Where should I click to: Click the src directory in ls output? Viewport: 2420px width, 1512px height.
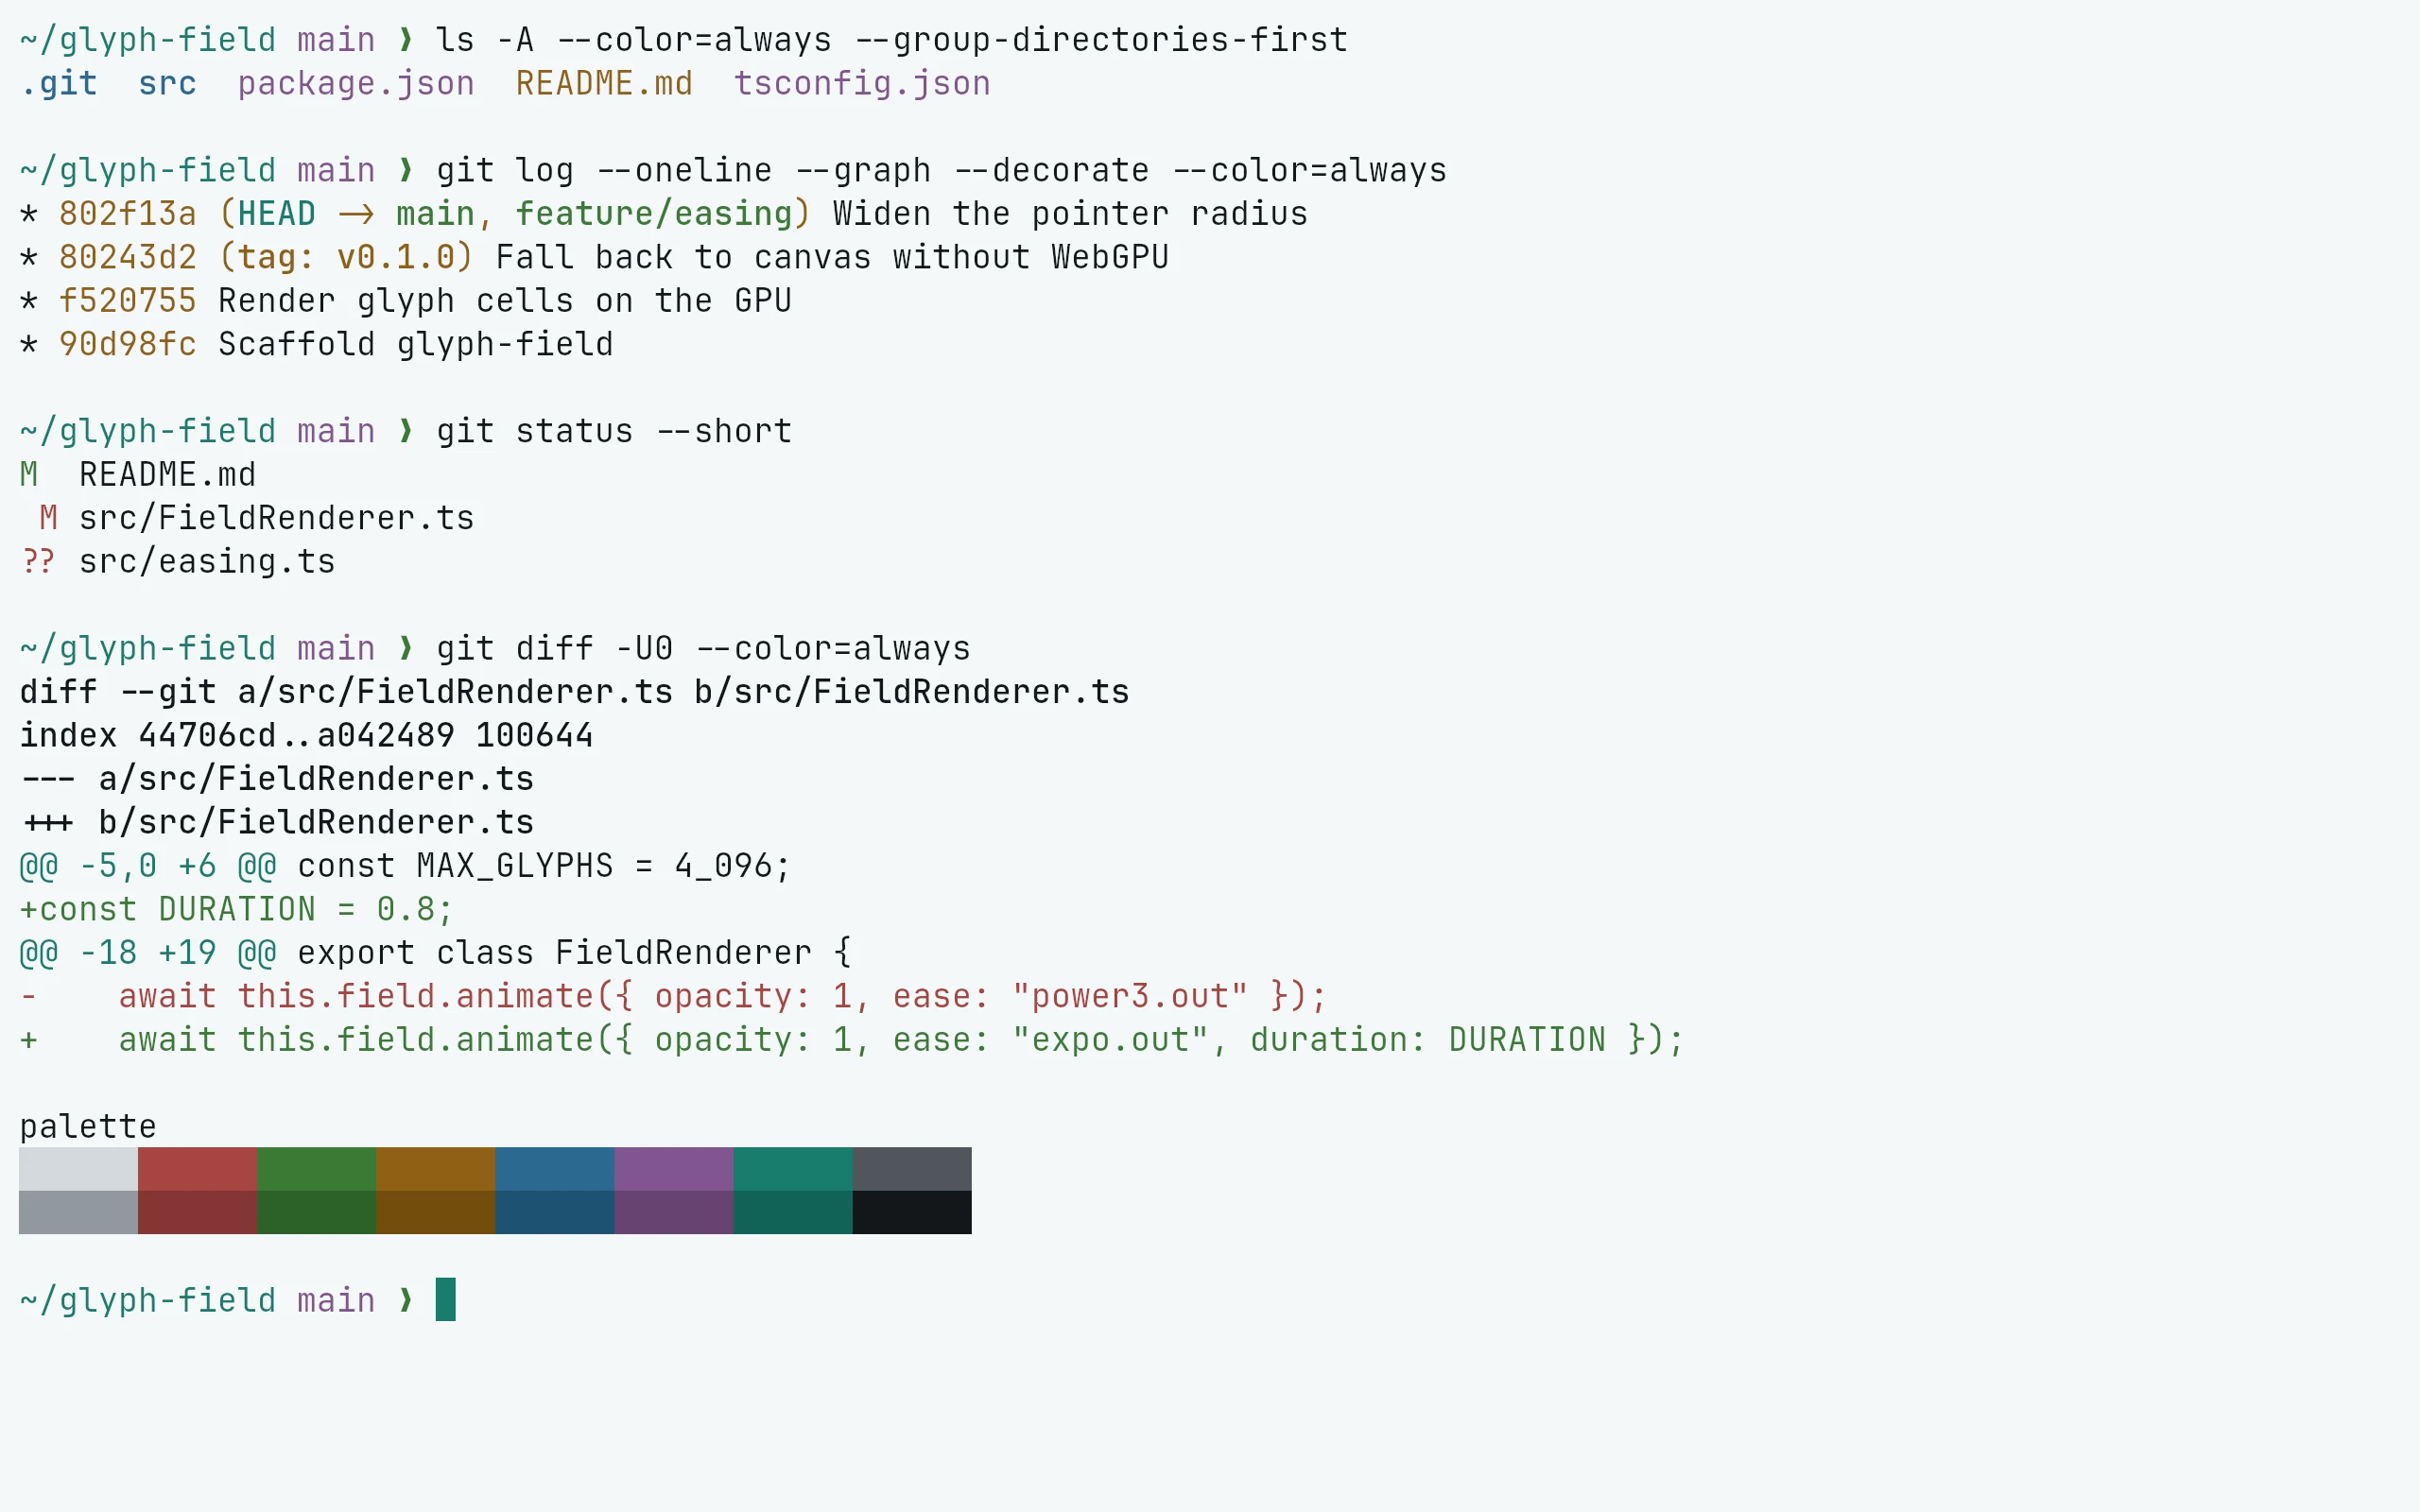(168, 84)
